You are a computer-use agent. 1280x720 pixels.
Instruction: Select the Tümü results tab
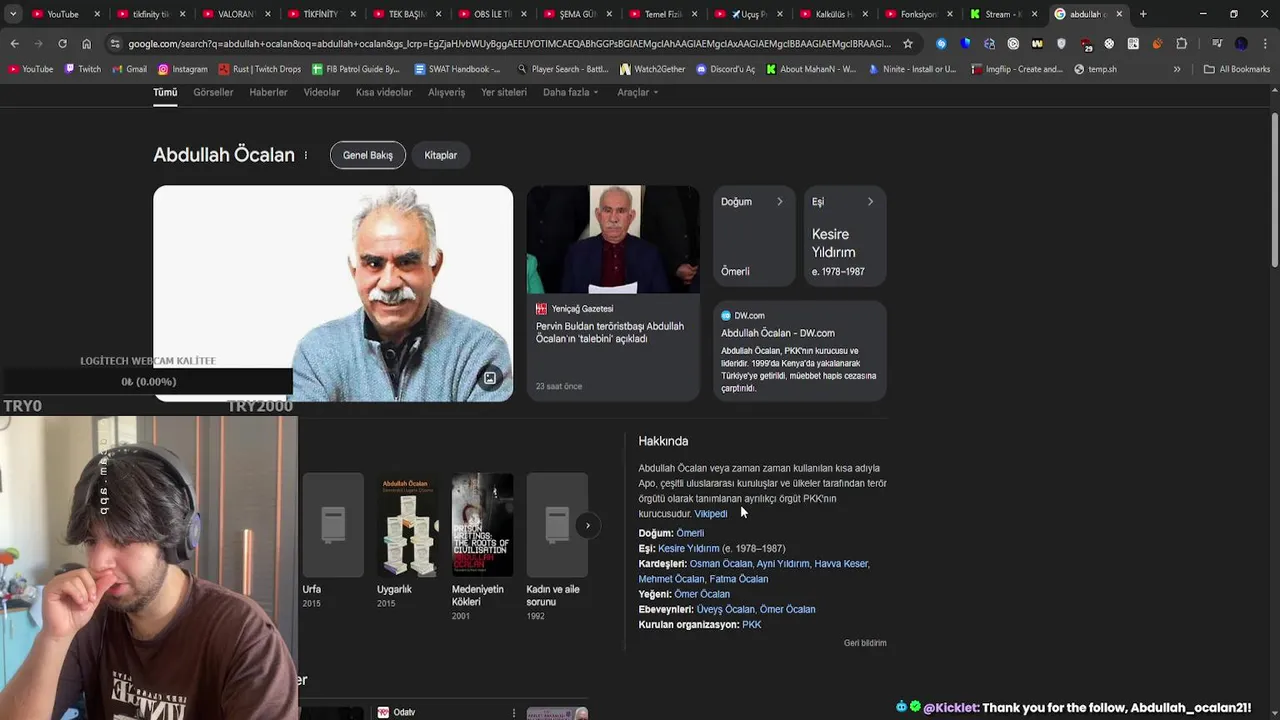(x=165, y=92)
